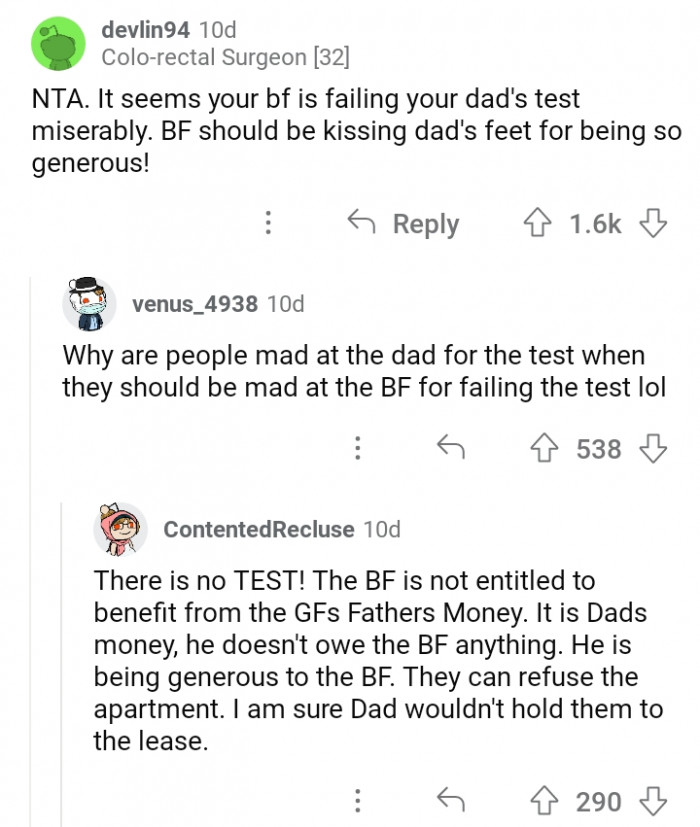Upvote ContentedRecluse's reply
The image size is (700, 827).
543,801
